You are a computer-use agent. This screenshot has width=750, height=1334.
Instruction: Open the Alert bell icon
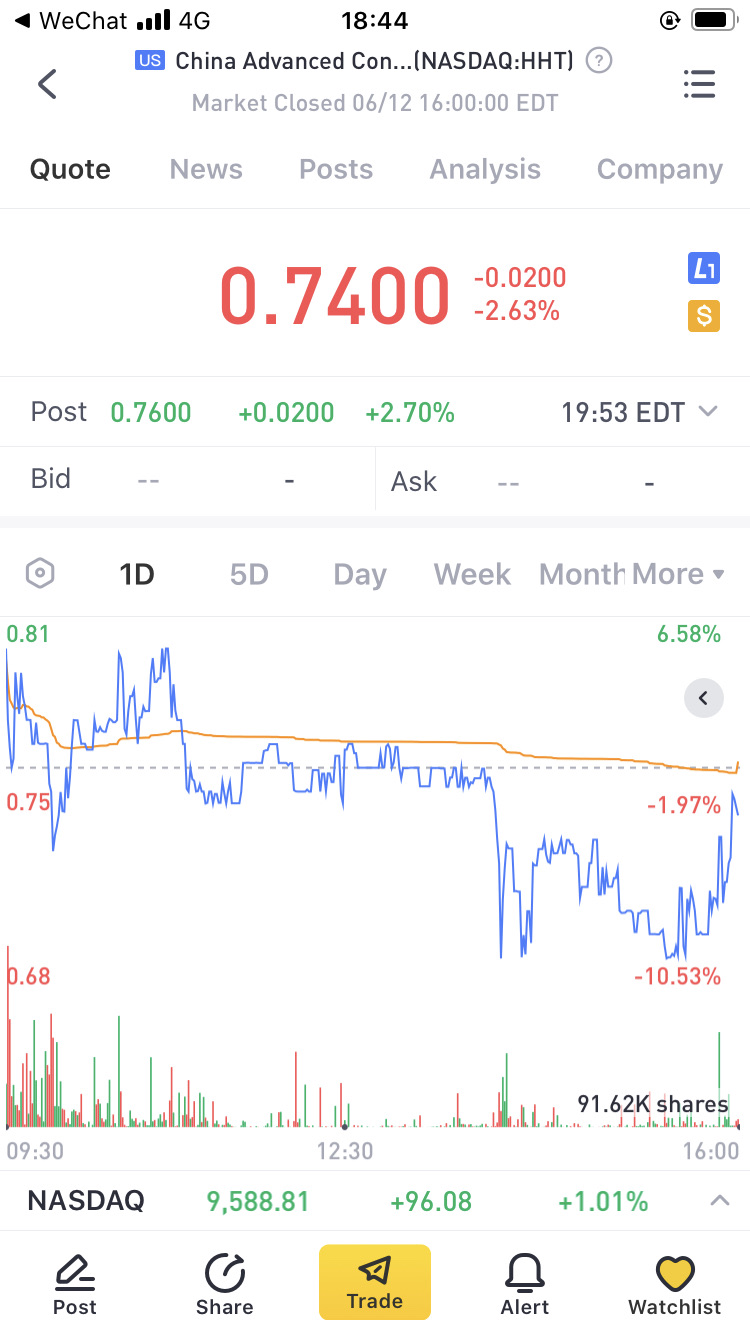click(x=525, y=1273)
